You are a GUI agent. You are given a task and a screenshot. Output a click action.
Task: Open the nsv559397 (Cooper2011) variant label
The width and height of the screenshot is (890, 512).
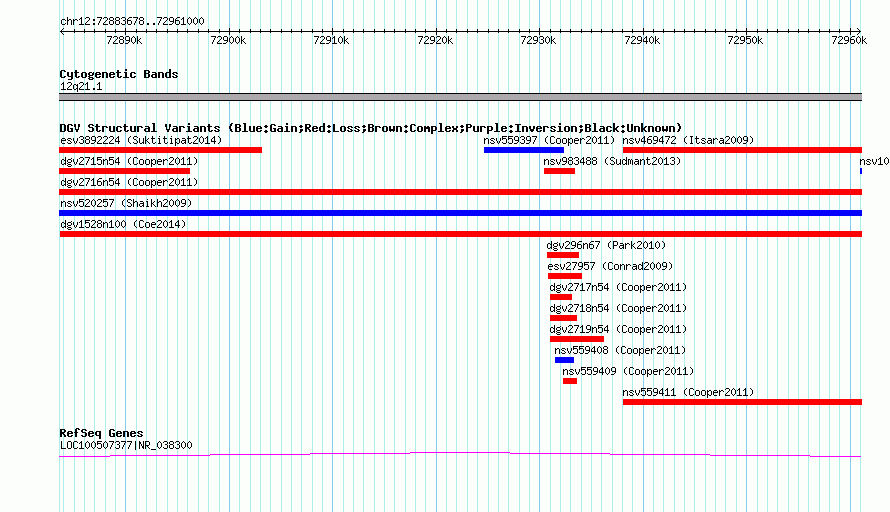[549, 140]
